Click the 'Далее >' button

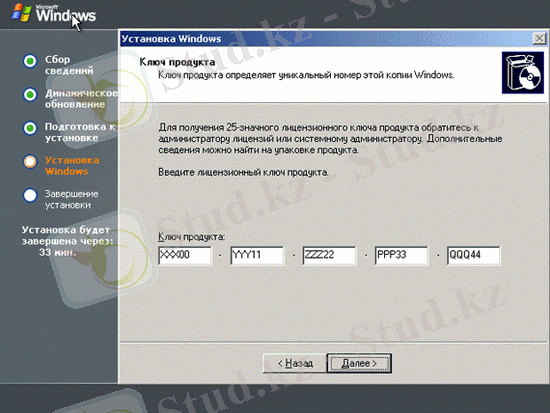359,363
